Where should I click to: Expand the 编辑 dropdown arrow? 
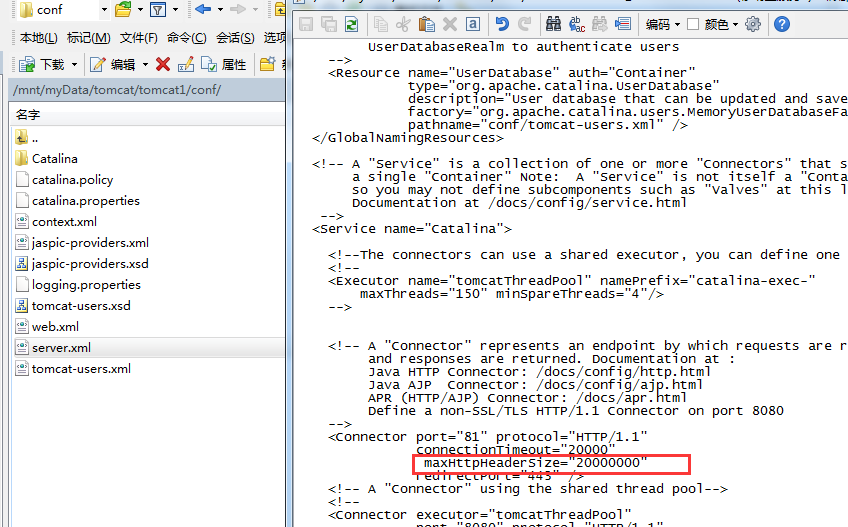[x=145, y=65]
